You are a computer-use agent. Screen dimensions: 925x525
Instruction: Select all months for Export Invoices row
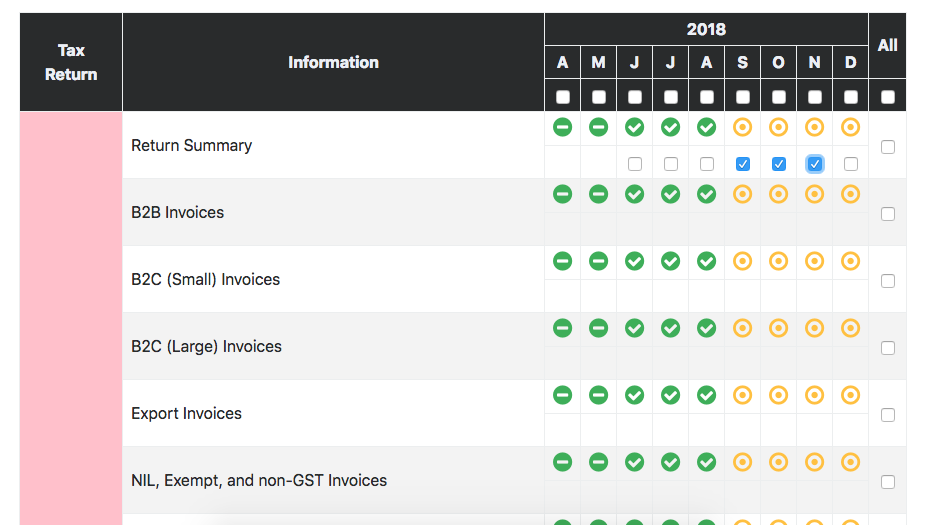(x=888, y=415)
